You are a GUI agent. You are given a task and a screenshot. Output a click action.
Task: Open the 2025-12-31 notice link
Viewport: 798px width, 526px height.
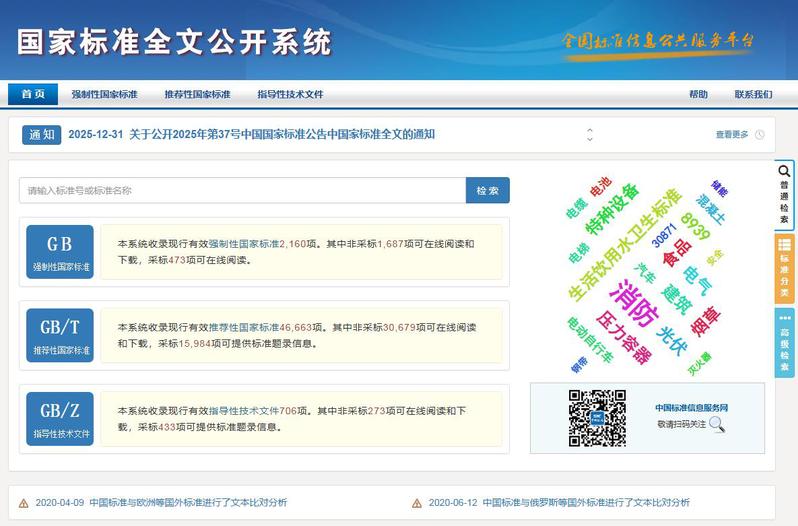click(x=252, y=135)
